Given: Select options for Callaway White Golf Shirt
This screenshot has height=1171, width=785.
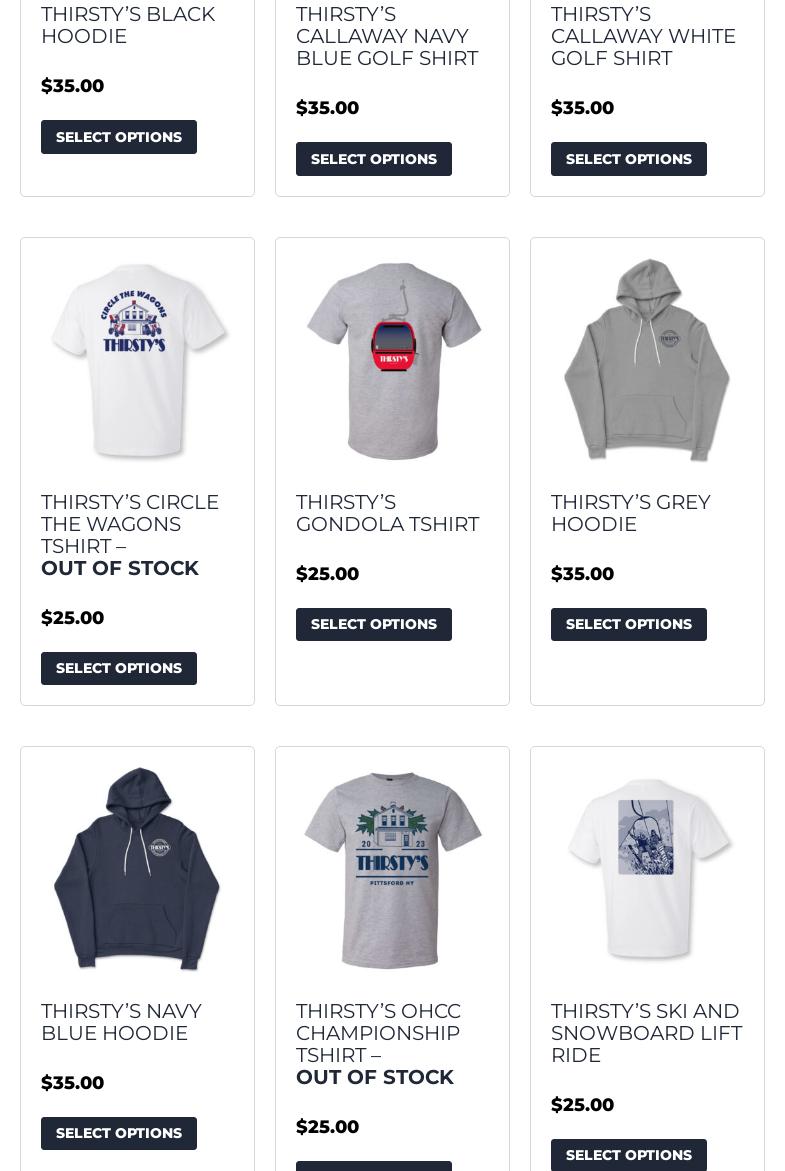Looking at the screenshot, I should pyautogui.click(x=629, y=159).
